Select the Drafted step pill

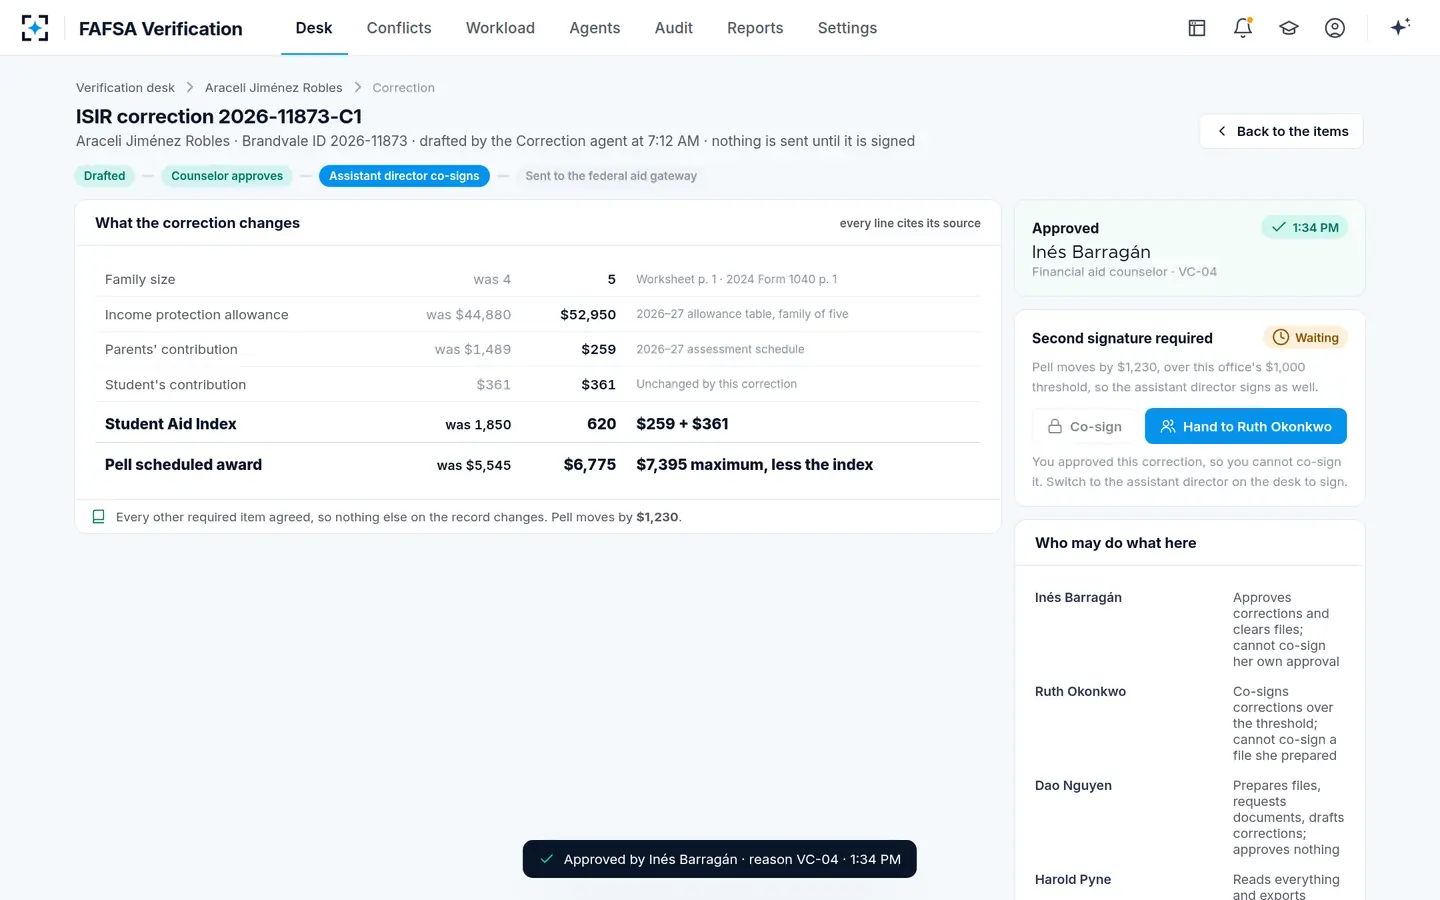105,176
